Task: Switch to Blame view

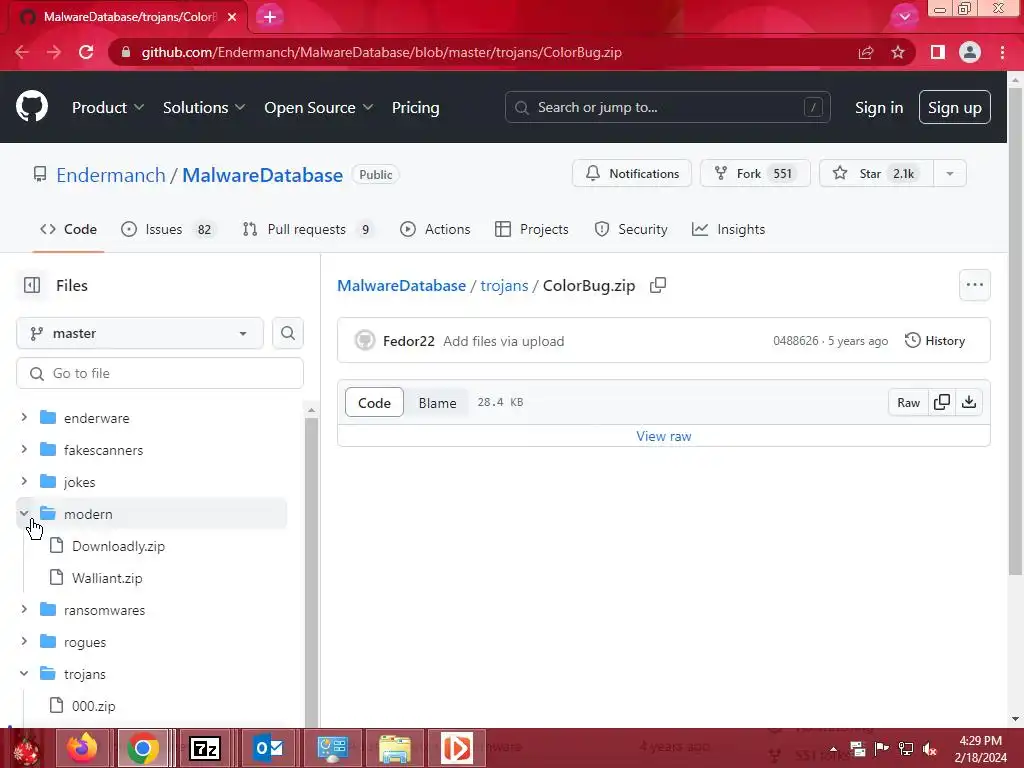Action: (437, 403)
